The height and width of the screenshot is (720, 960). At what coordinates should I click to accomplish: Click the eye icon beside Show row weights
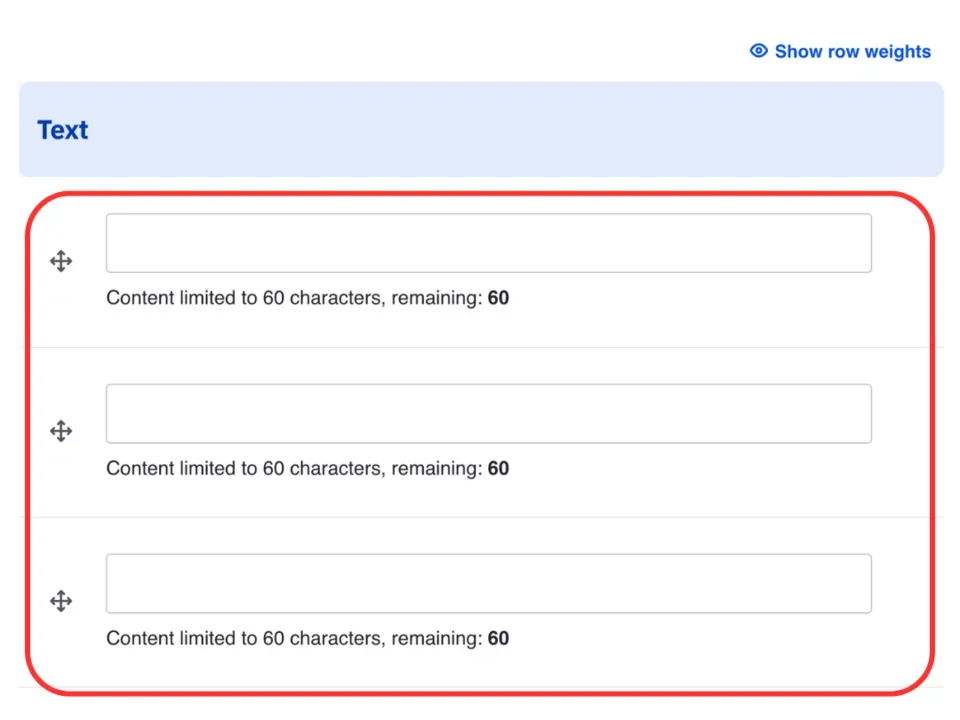point(758,51)
